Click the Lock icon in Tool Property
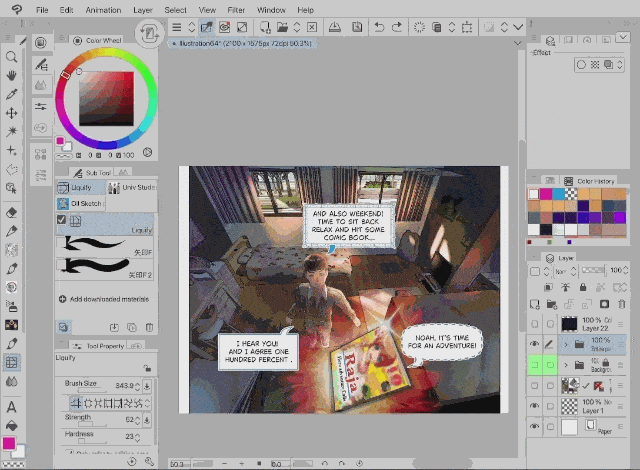The height and width of the screenshot is (470, 640). [x=147, y=368]
